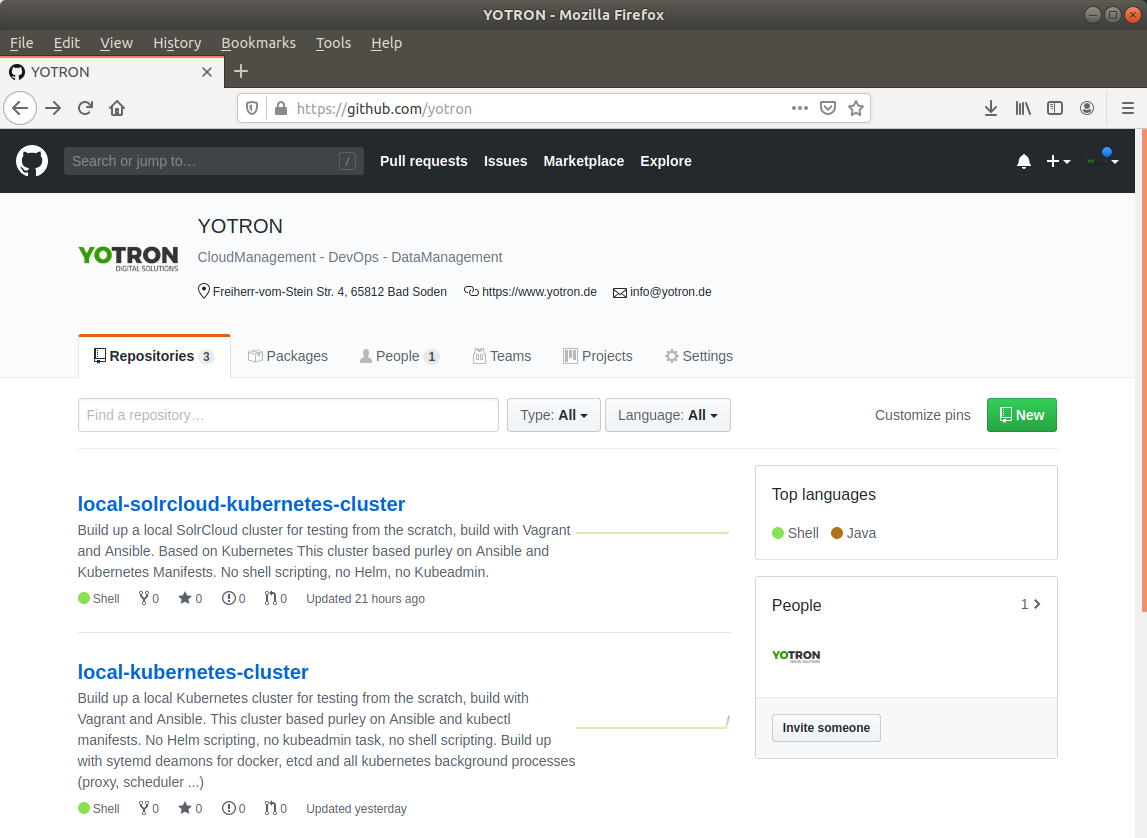Open local-solrcloud-kubernetes-cluster repository
The width and height of the screenshot is (1147, 838).
[241, 504]
